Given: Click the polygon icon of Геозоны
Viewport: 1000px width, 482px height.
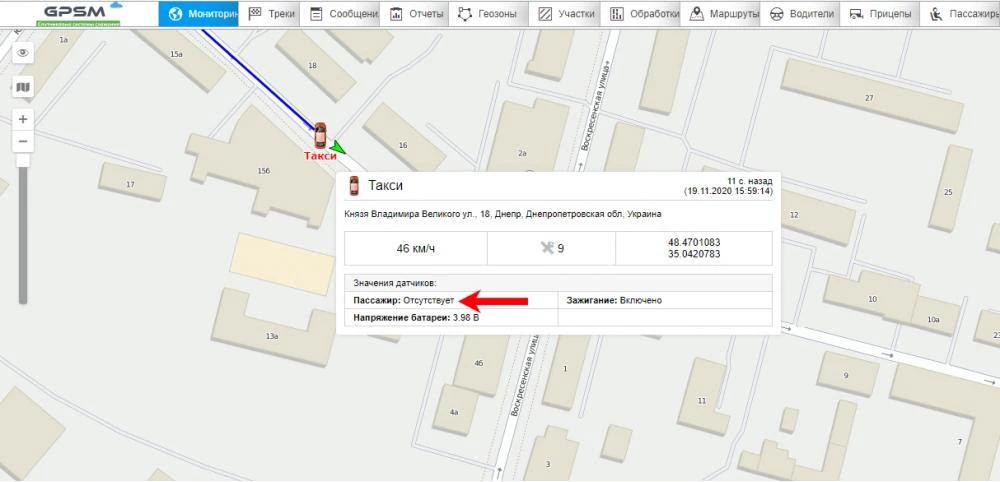Looking at the screenshot, I should tap(466, 14).
